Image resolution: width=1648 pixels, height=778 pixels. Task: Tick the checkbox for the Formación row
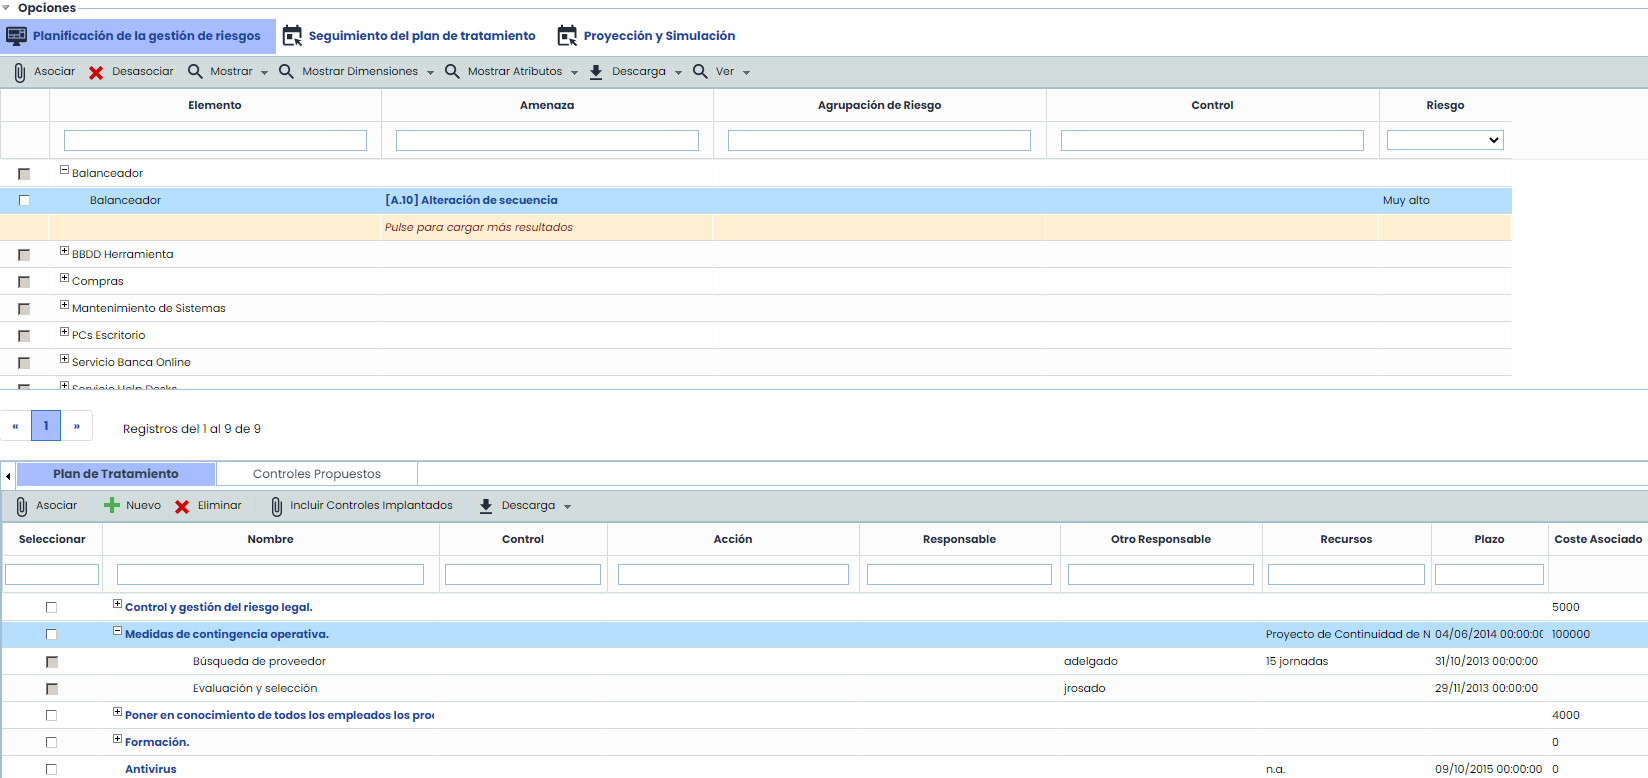[x=51, y=742]
